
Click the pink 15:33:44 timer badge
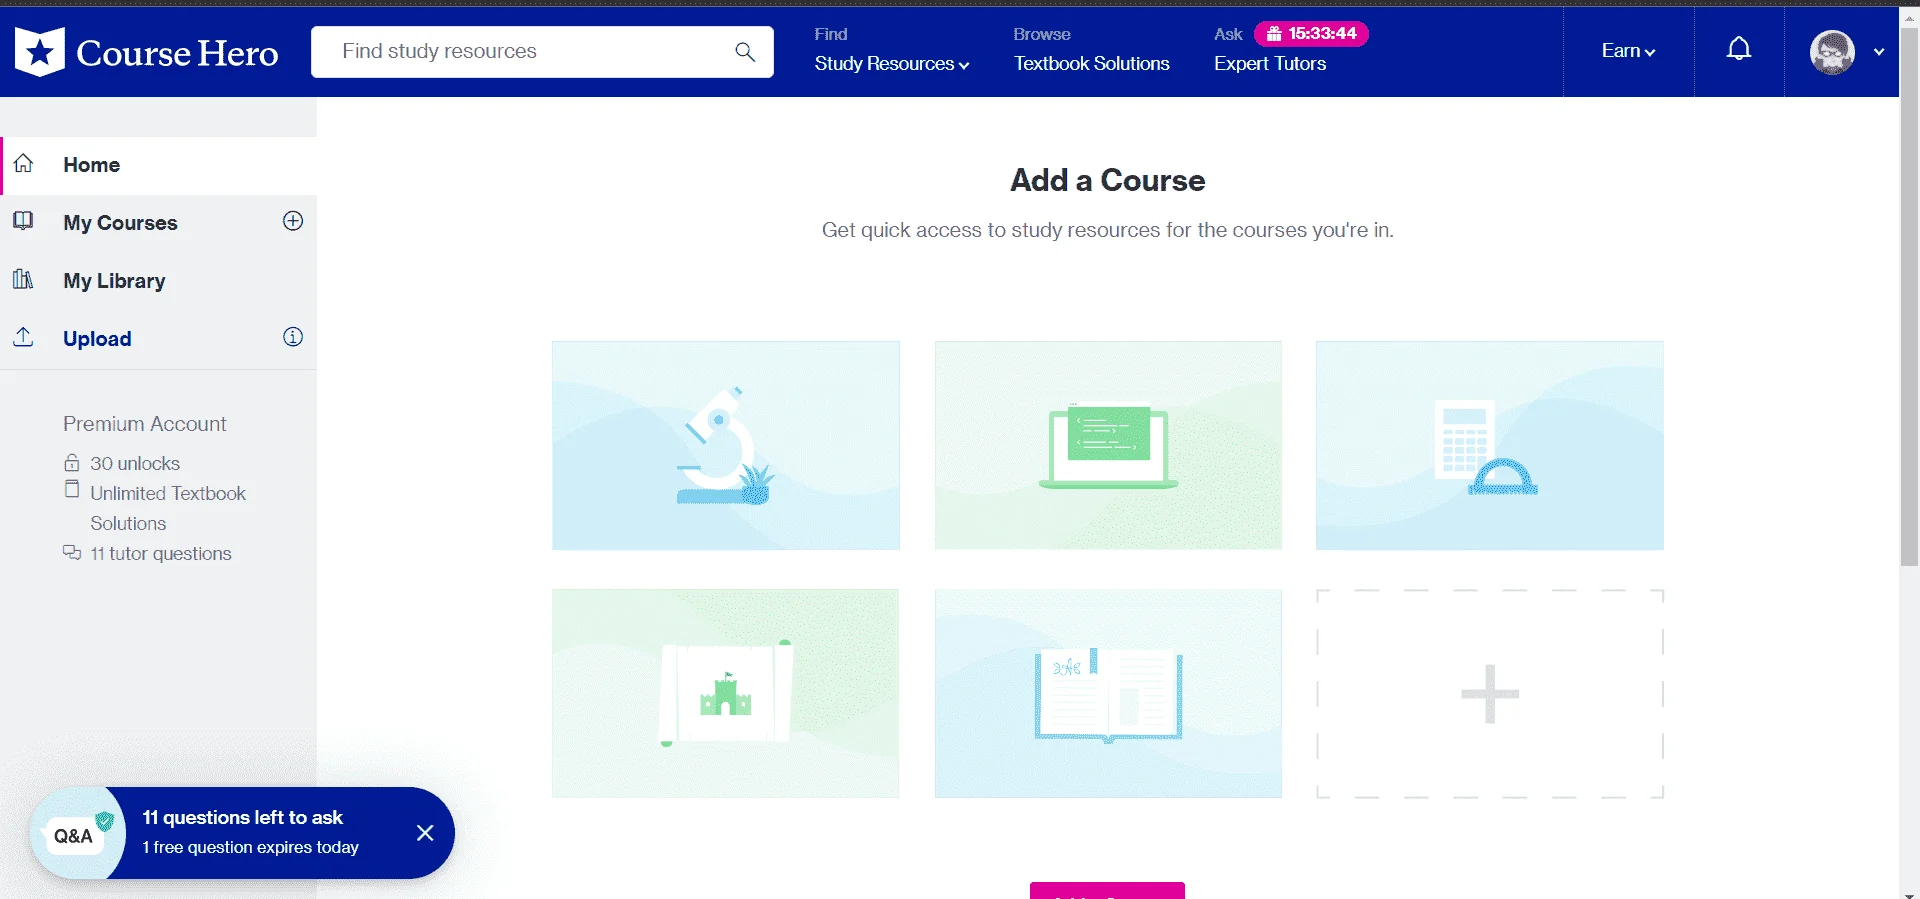(1311, 34)
